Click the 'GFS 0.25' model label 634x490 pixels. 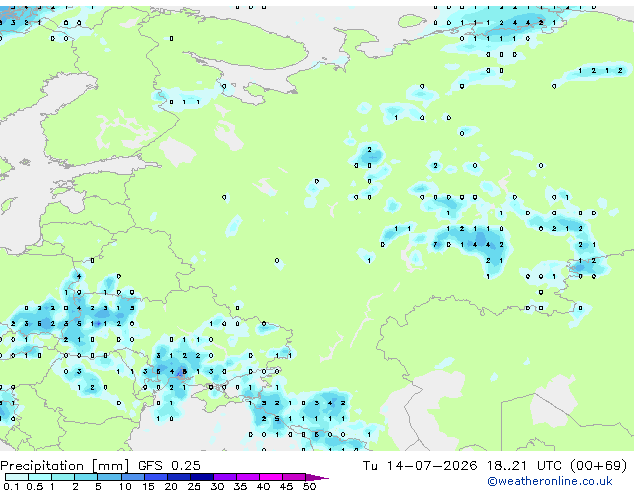(x=169, y=466)
